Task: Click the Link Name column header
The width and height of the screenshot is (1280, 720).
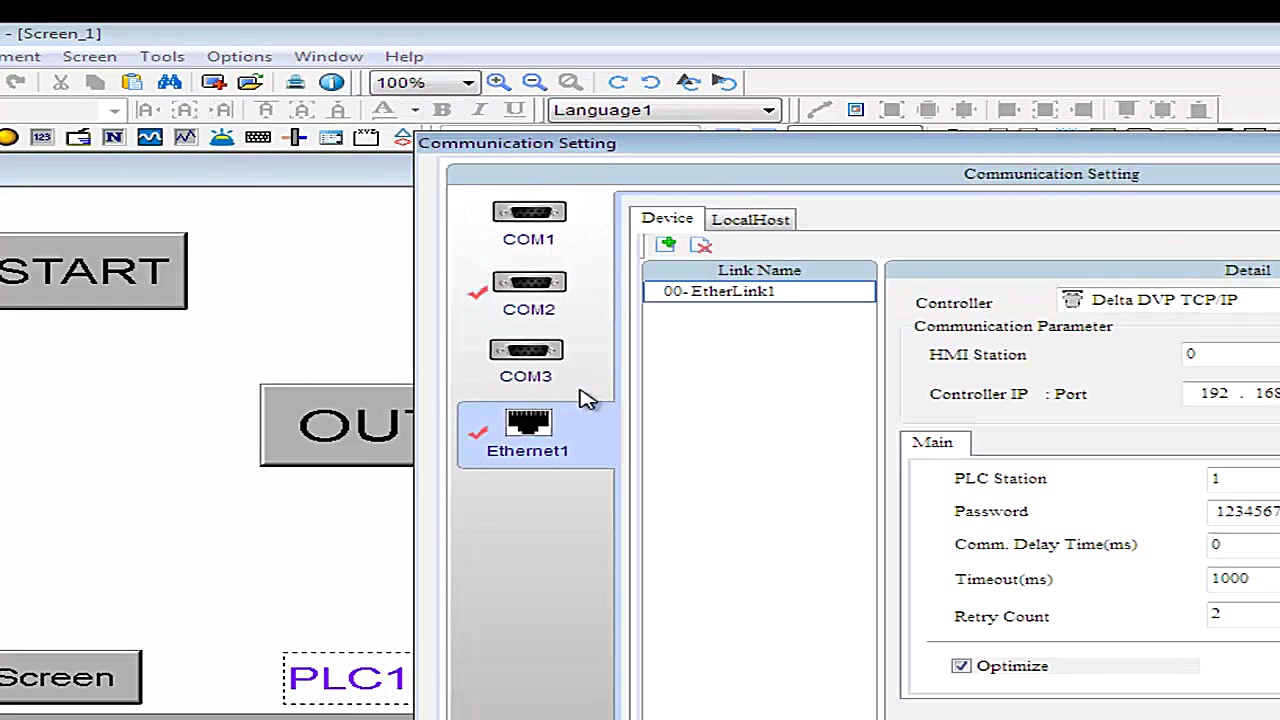Action: coord(759,270)
